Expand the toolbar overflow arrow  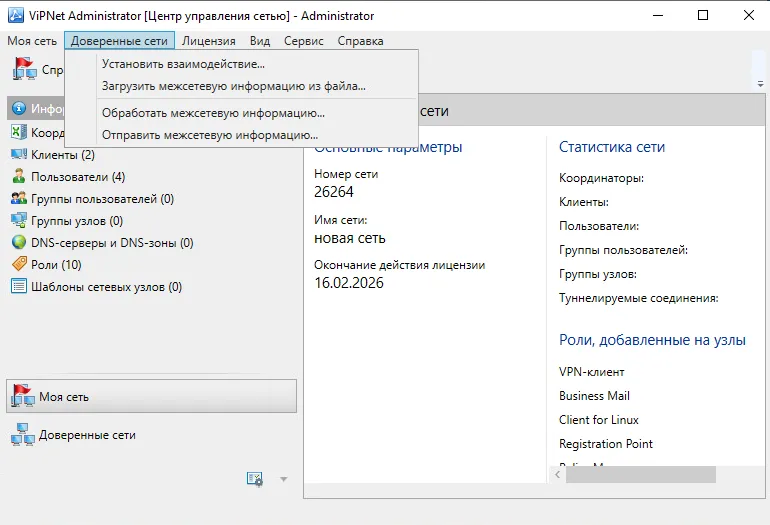760,84
